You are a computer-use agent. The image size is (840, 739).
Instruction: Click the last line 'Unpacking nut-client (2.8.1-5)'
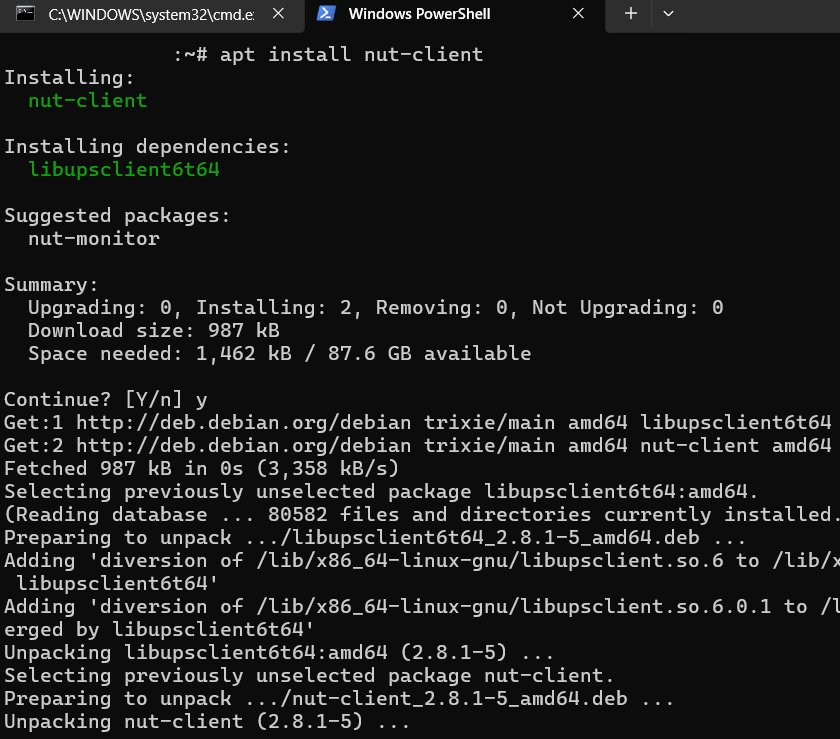(207, 721)
